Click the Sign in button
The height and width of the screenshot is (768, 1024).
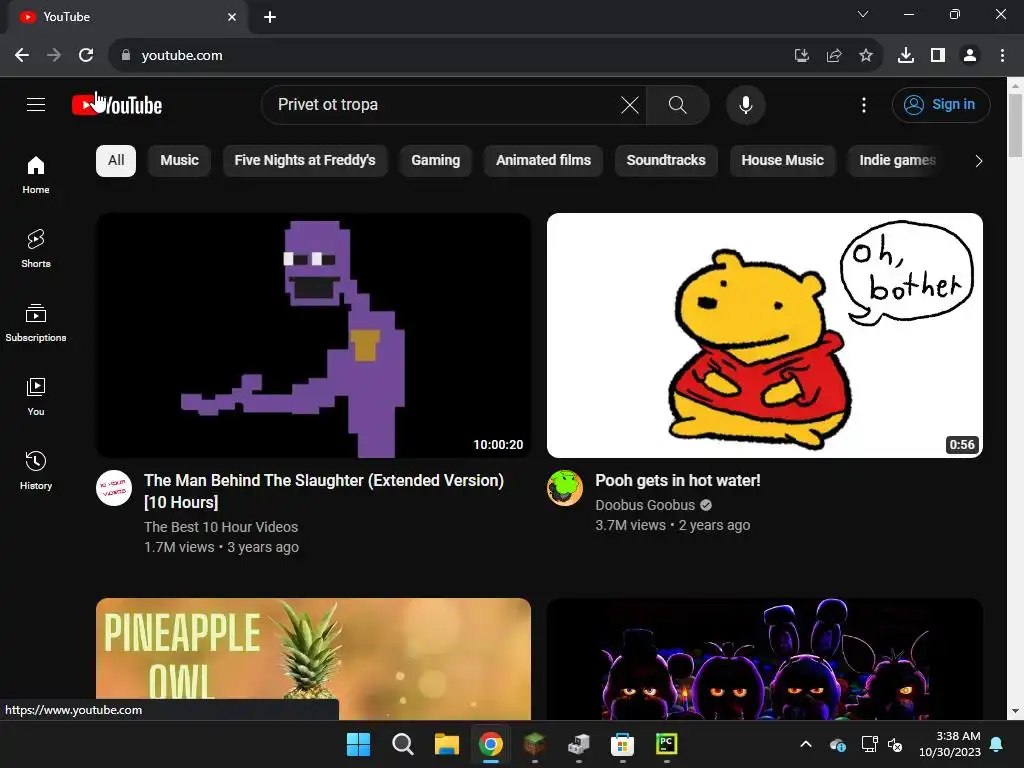pos(941,104)
